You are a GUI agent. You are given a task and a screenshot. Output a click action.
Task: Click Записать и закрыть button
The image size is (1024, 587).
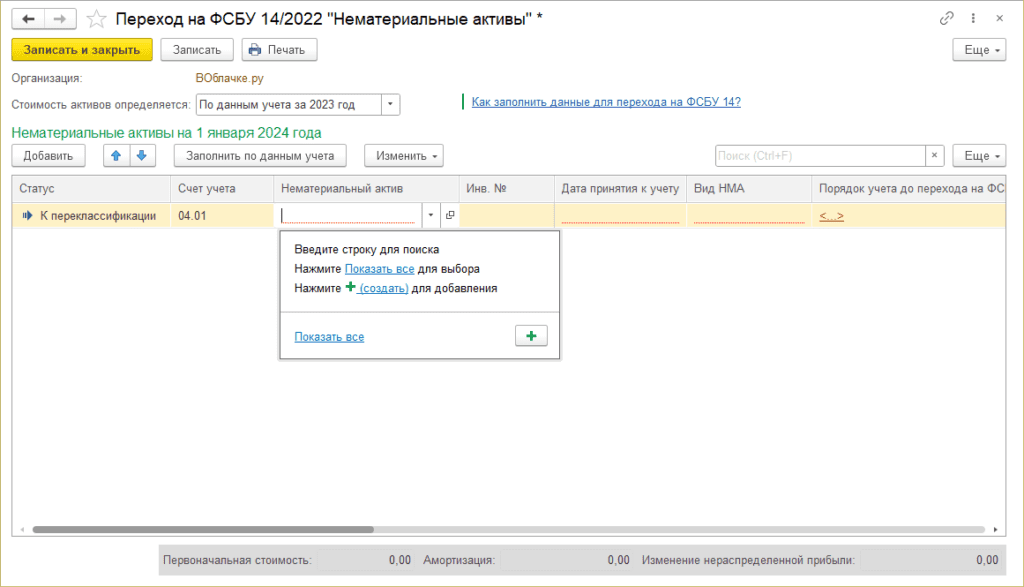point(82,50)
